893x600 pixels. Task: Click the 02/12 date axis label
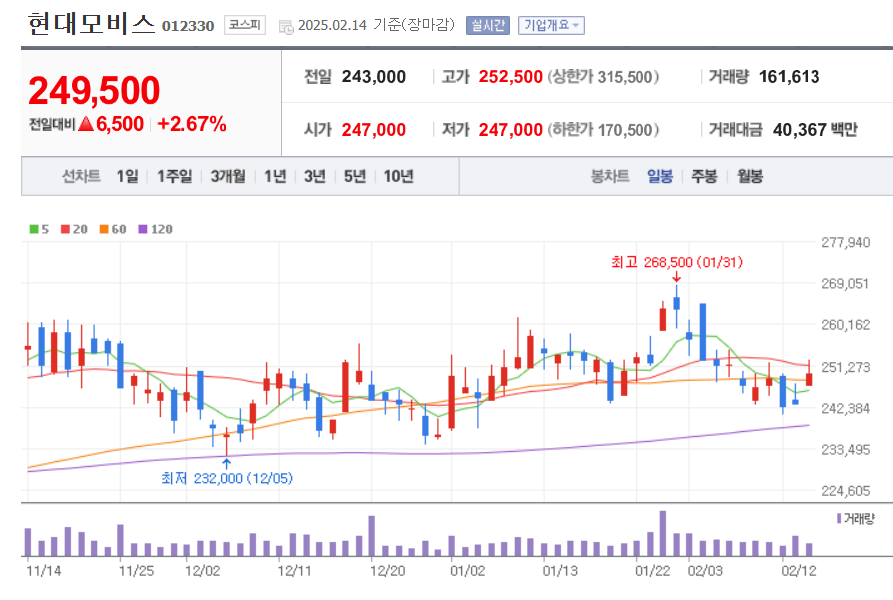point(798,571)
